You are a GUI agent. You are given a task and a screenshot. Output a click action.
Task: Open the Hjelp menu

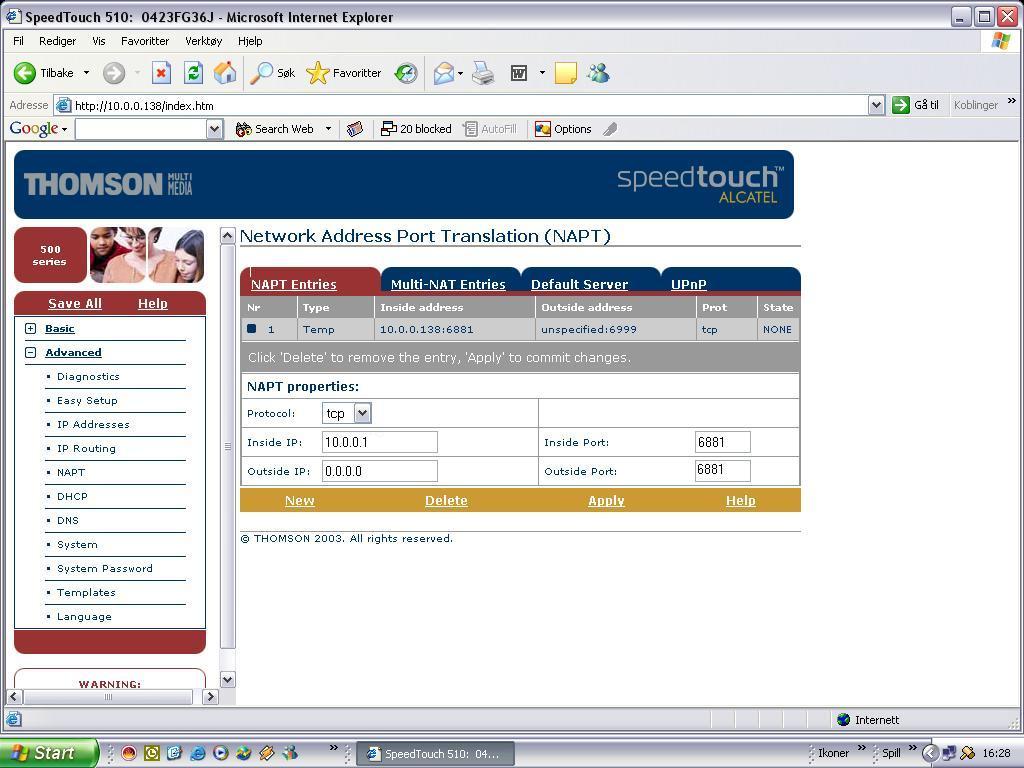point(250,41)
